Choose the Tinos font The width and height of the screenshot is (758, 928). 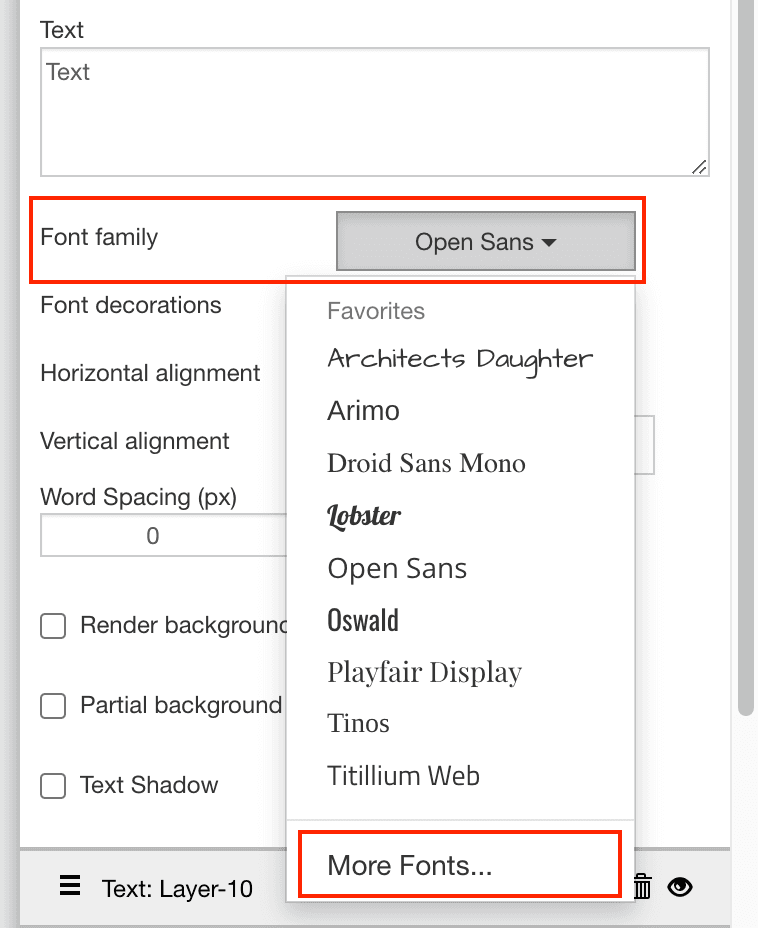point(358,723)
